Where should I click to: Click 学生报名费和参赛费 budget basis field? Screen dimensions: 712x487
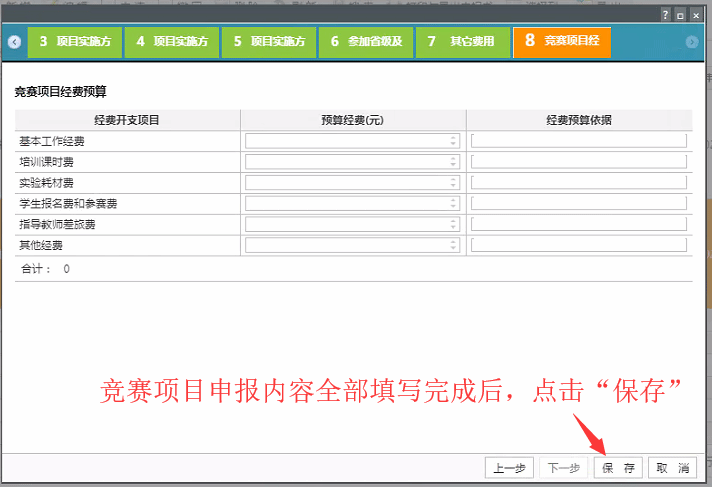pos(578,203)
